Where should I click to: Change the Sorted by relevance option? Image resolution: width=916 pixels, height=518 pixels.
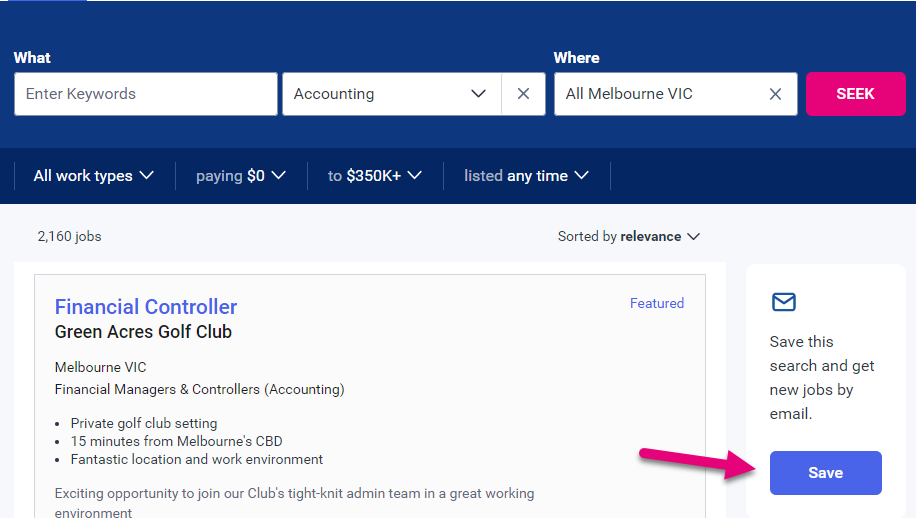pyautogui.click(x=629, y=237)
